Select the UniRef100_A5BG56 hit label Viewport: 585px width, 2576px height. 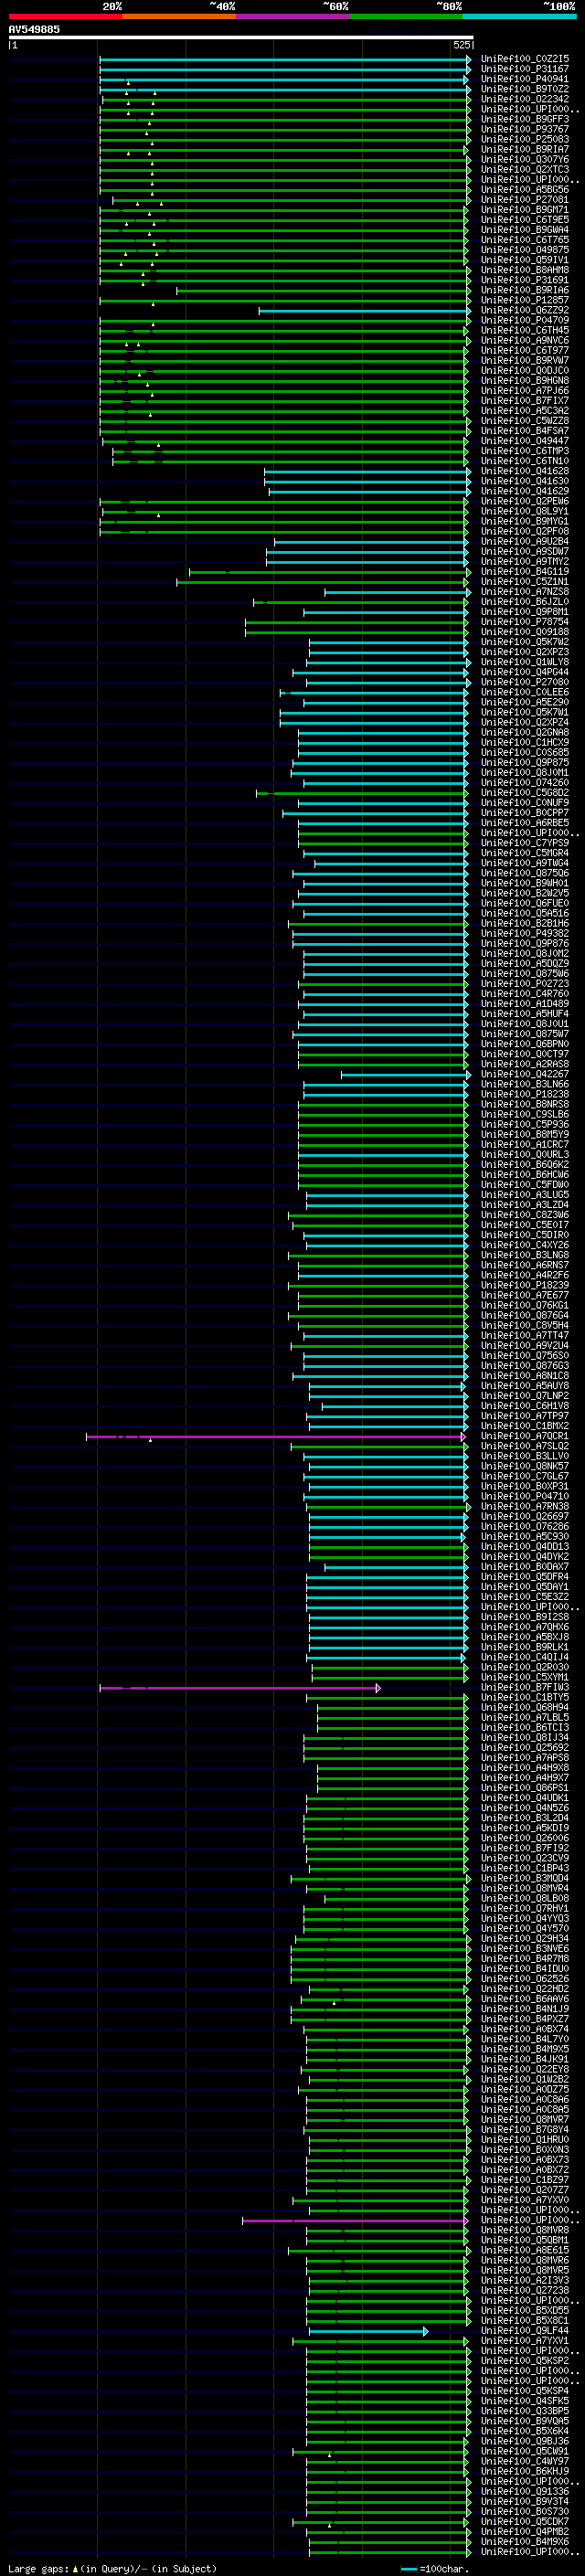pyautogui.click(x=525, y=190)
